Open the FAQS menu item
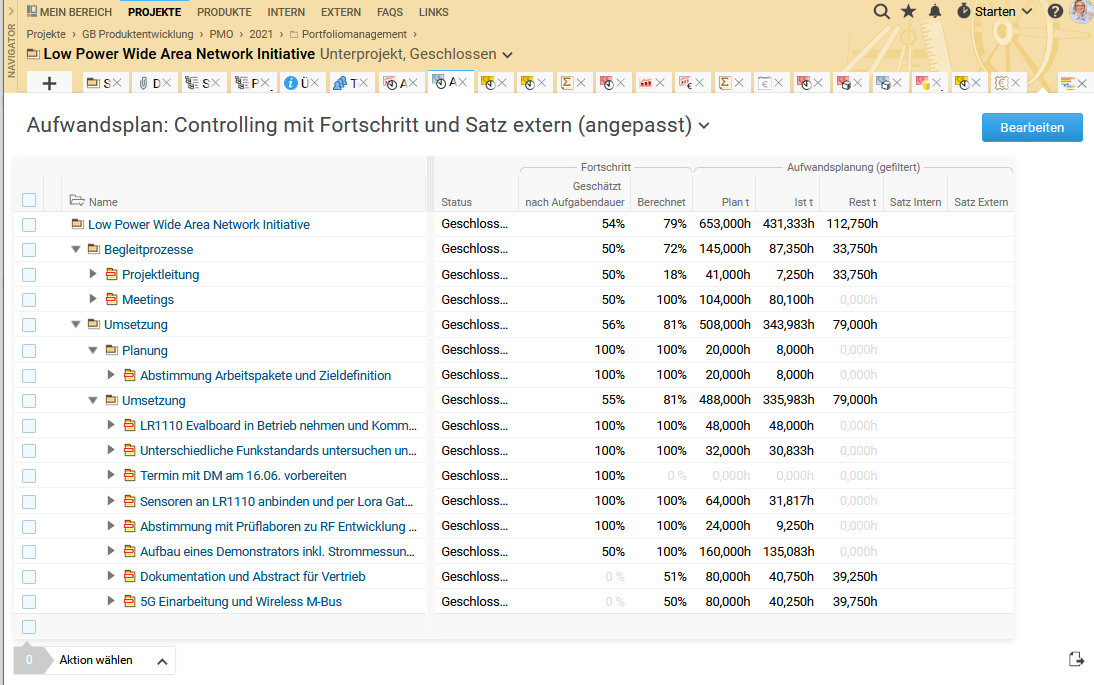This screenshot has height=685, width=1094. pyautogui.click(x=389, y=12)
